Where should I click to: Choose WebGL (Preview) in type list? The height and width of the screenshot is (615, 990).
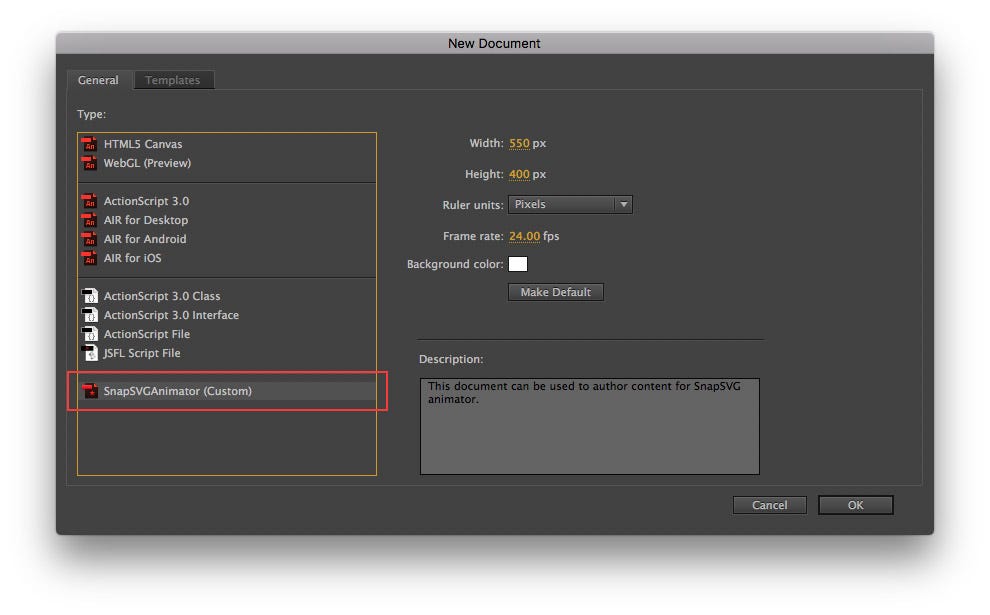tap(227, 163)
